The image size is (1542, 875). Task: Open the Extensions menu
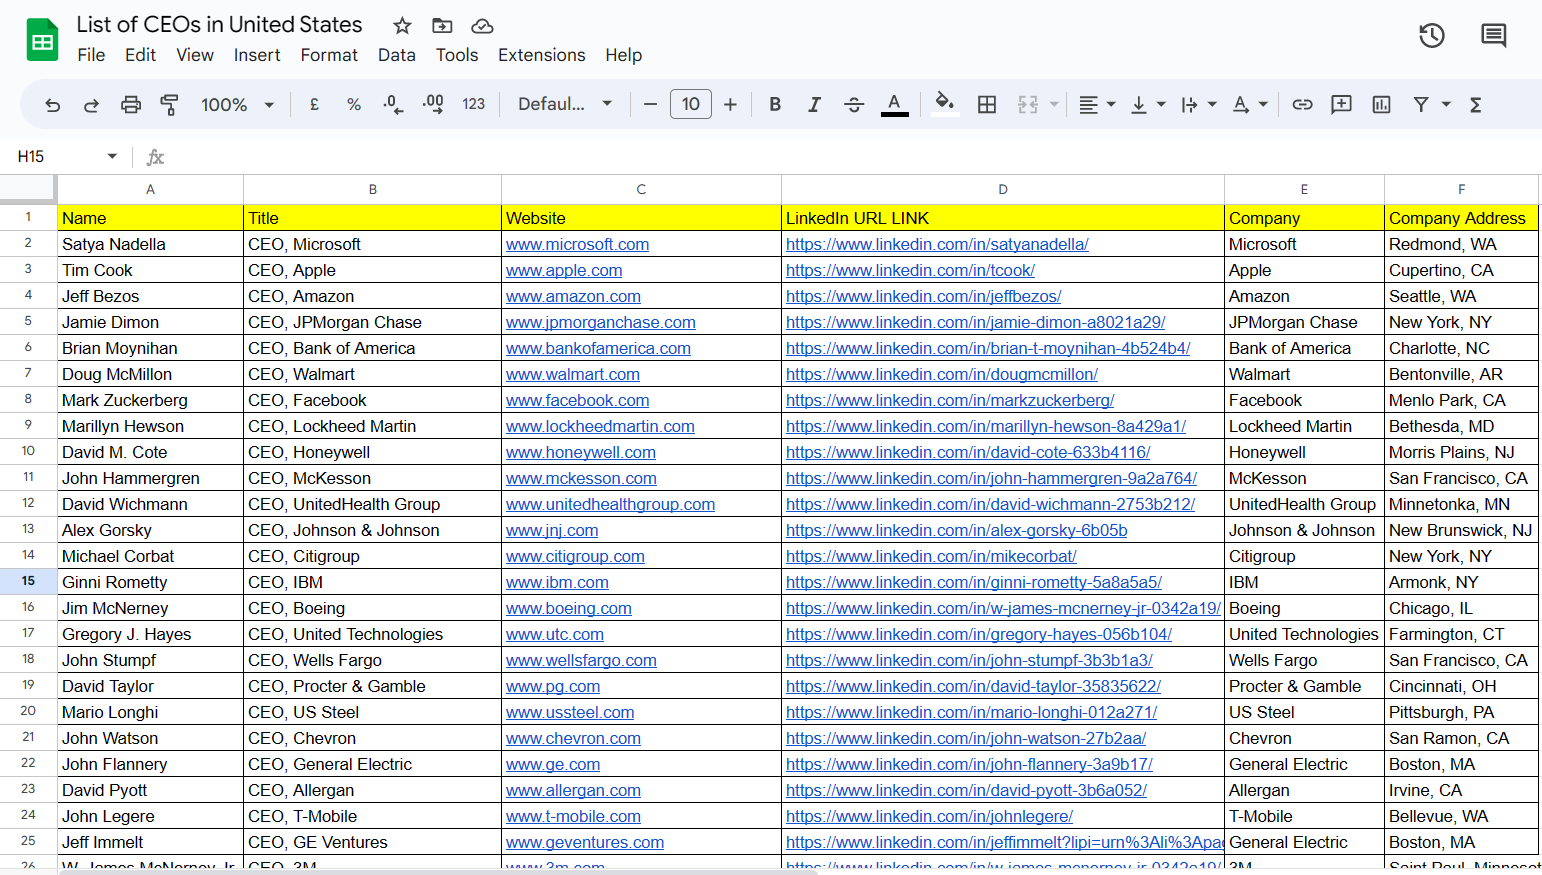pos(542,55)
